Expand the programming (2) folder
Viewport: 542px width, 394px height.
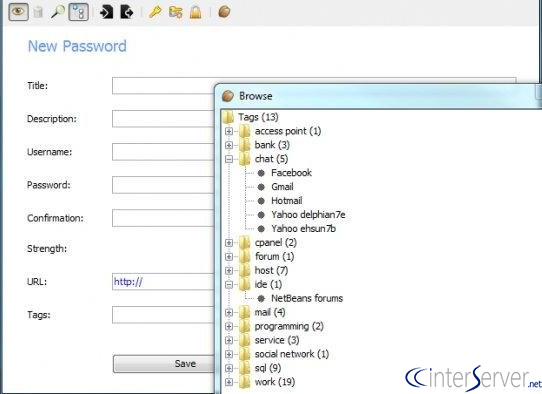(x=228, y=326)
